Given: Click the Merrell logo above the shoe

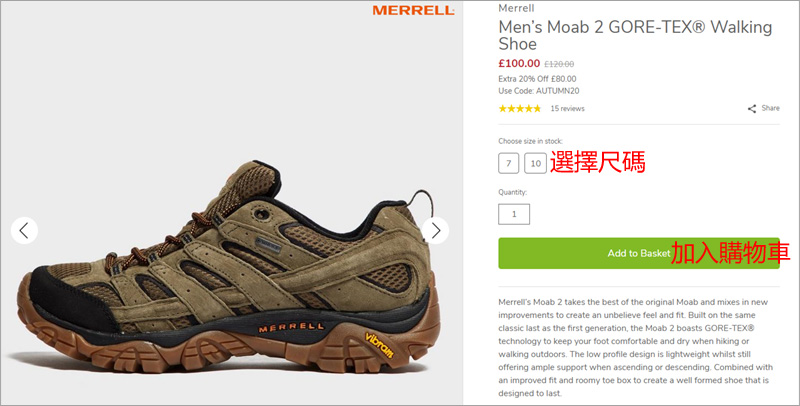Looking at the screenshot, I should click(413, 10).
